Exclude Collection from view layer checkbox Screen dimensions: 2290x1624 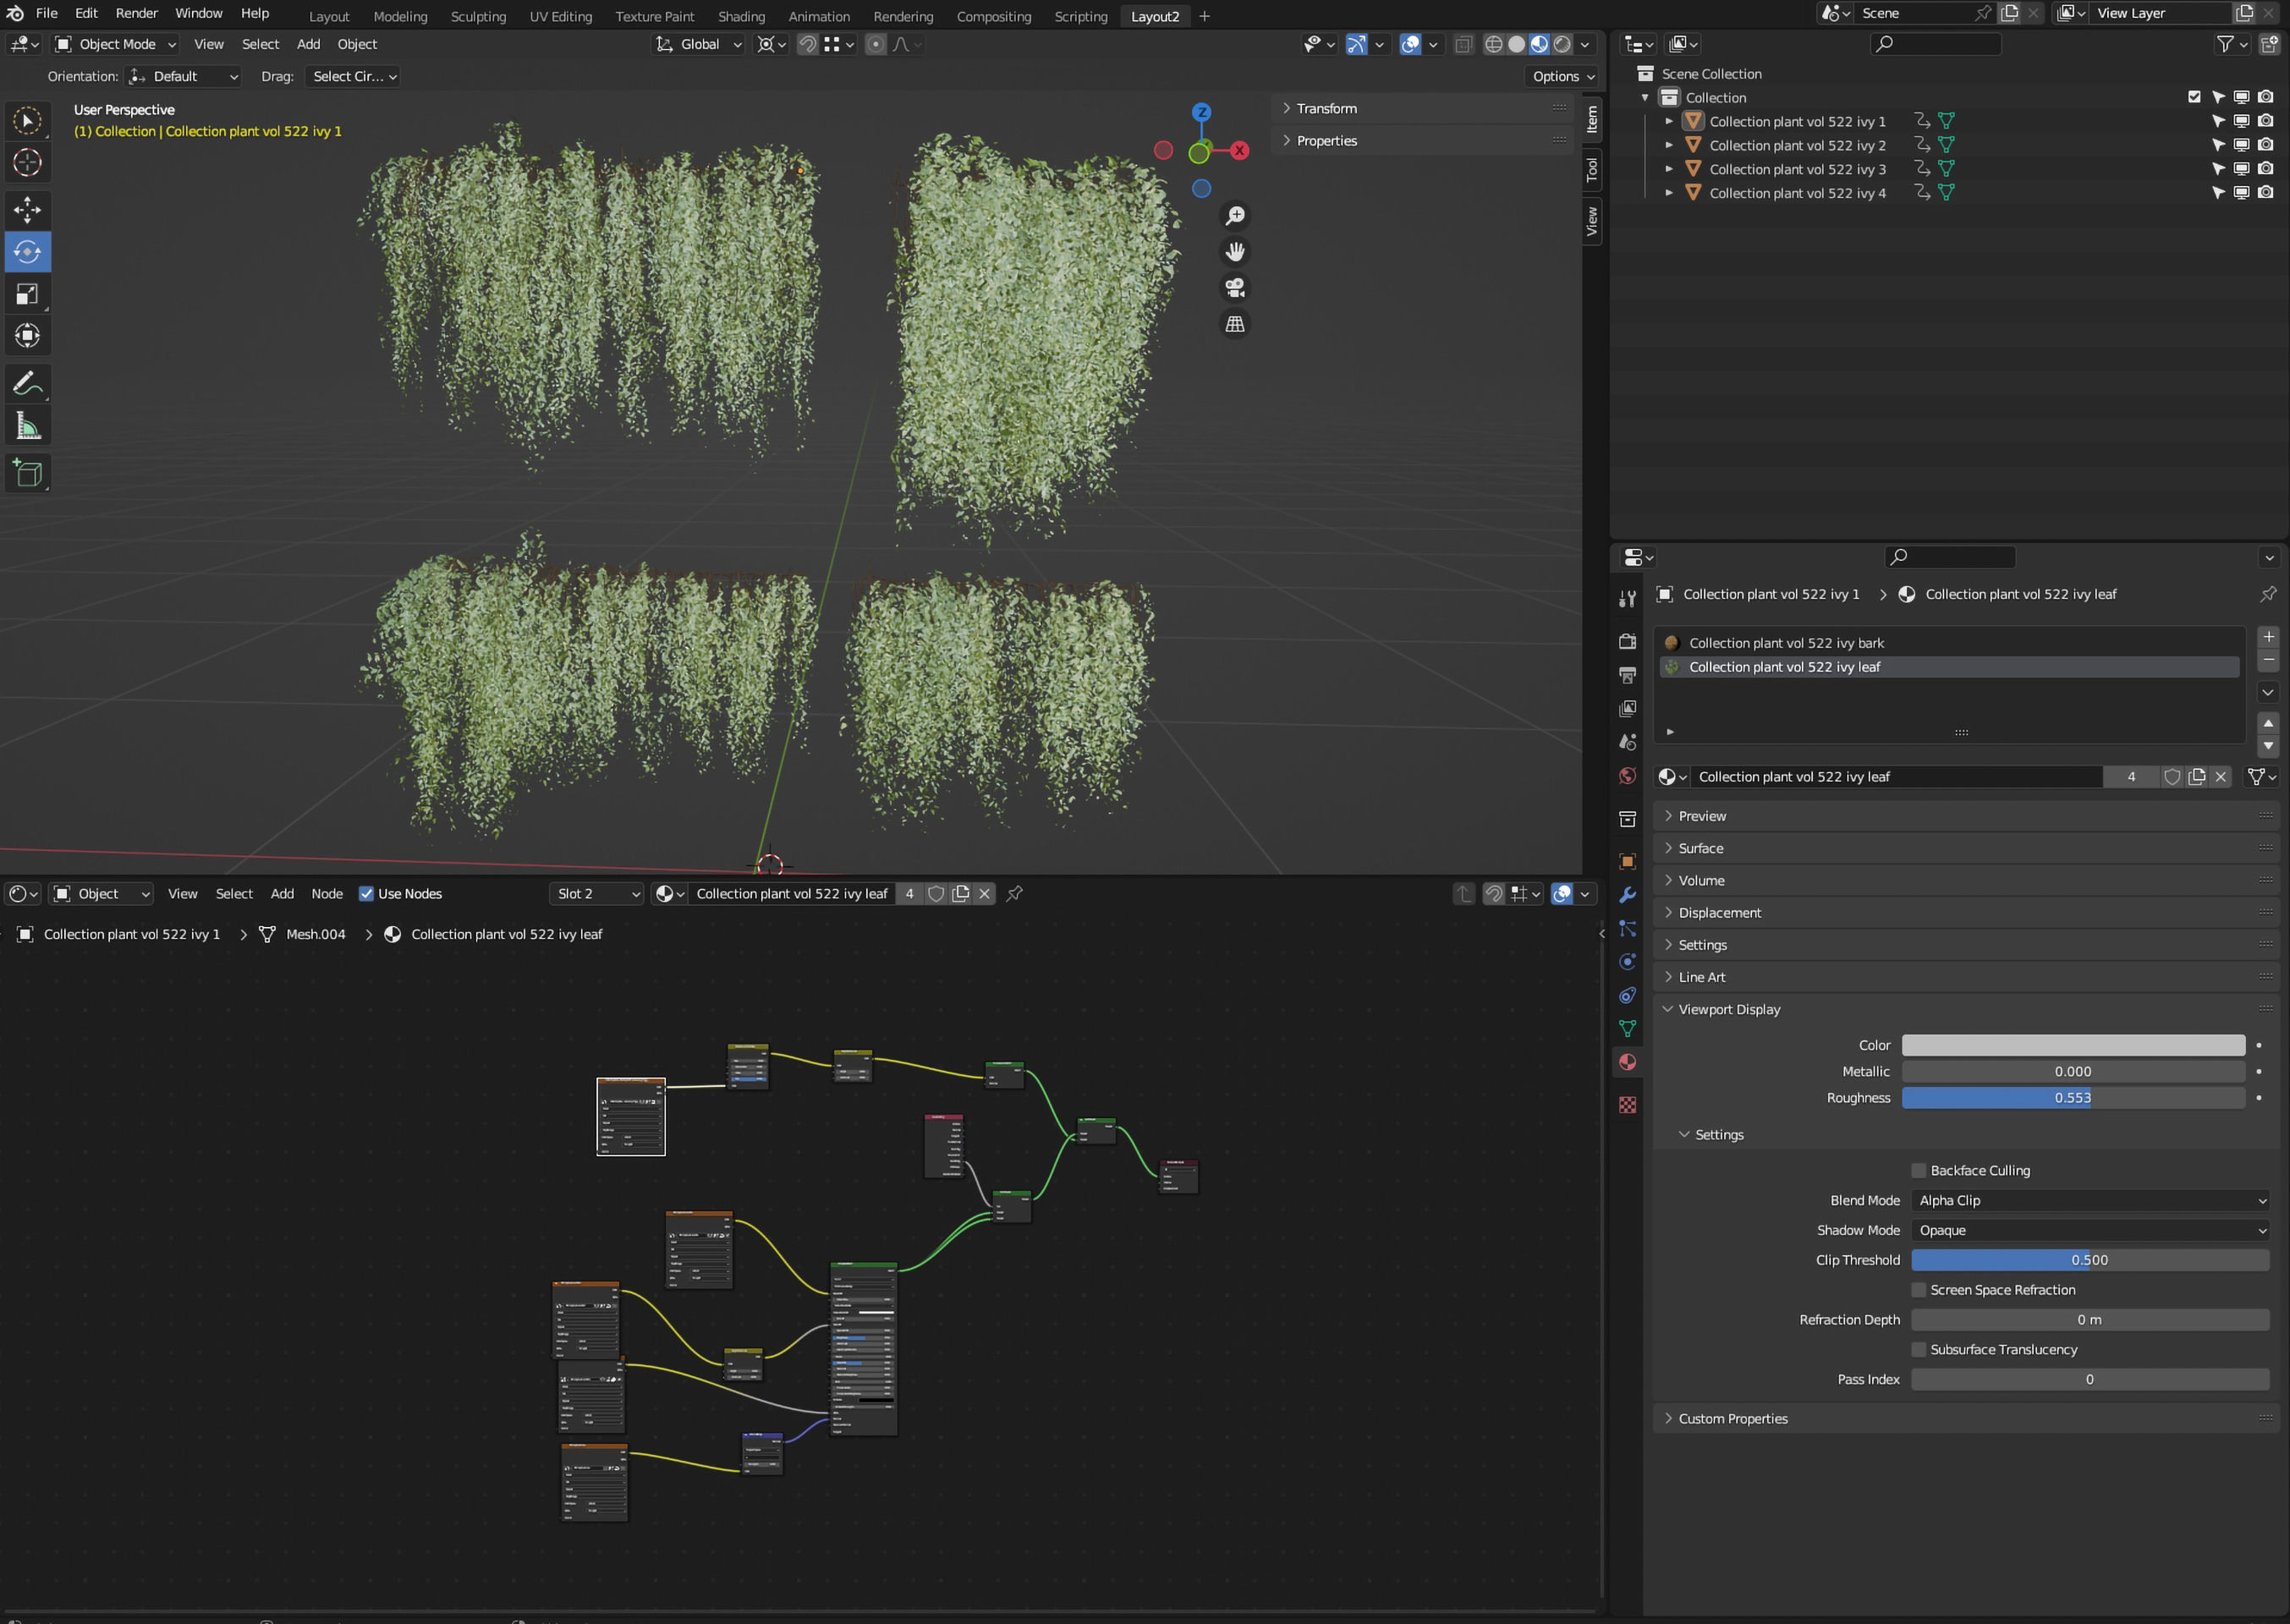2194,97
